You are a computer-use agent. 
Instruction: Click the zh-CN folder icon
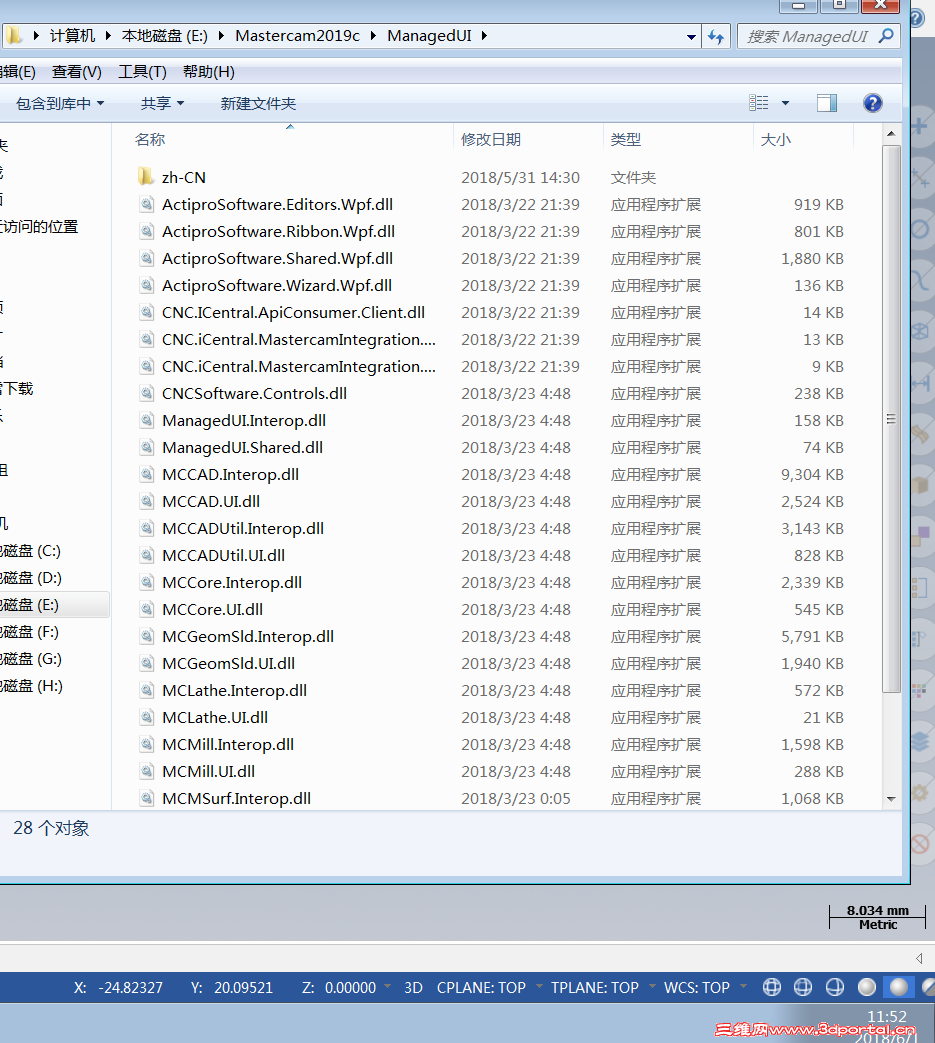click(x=146, y=177)
